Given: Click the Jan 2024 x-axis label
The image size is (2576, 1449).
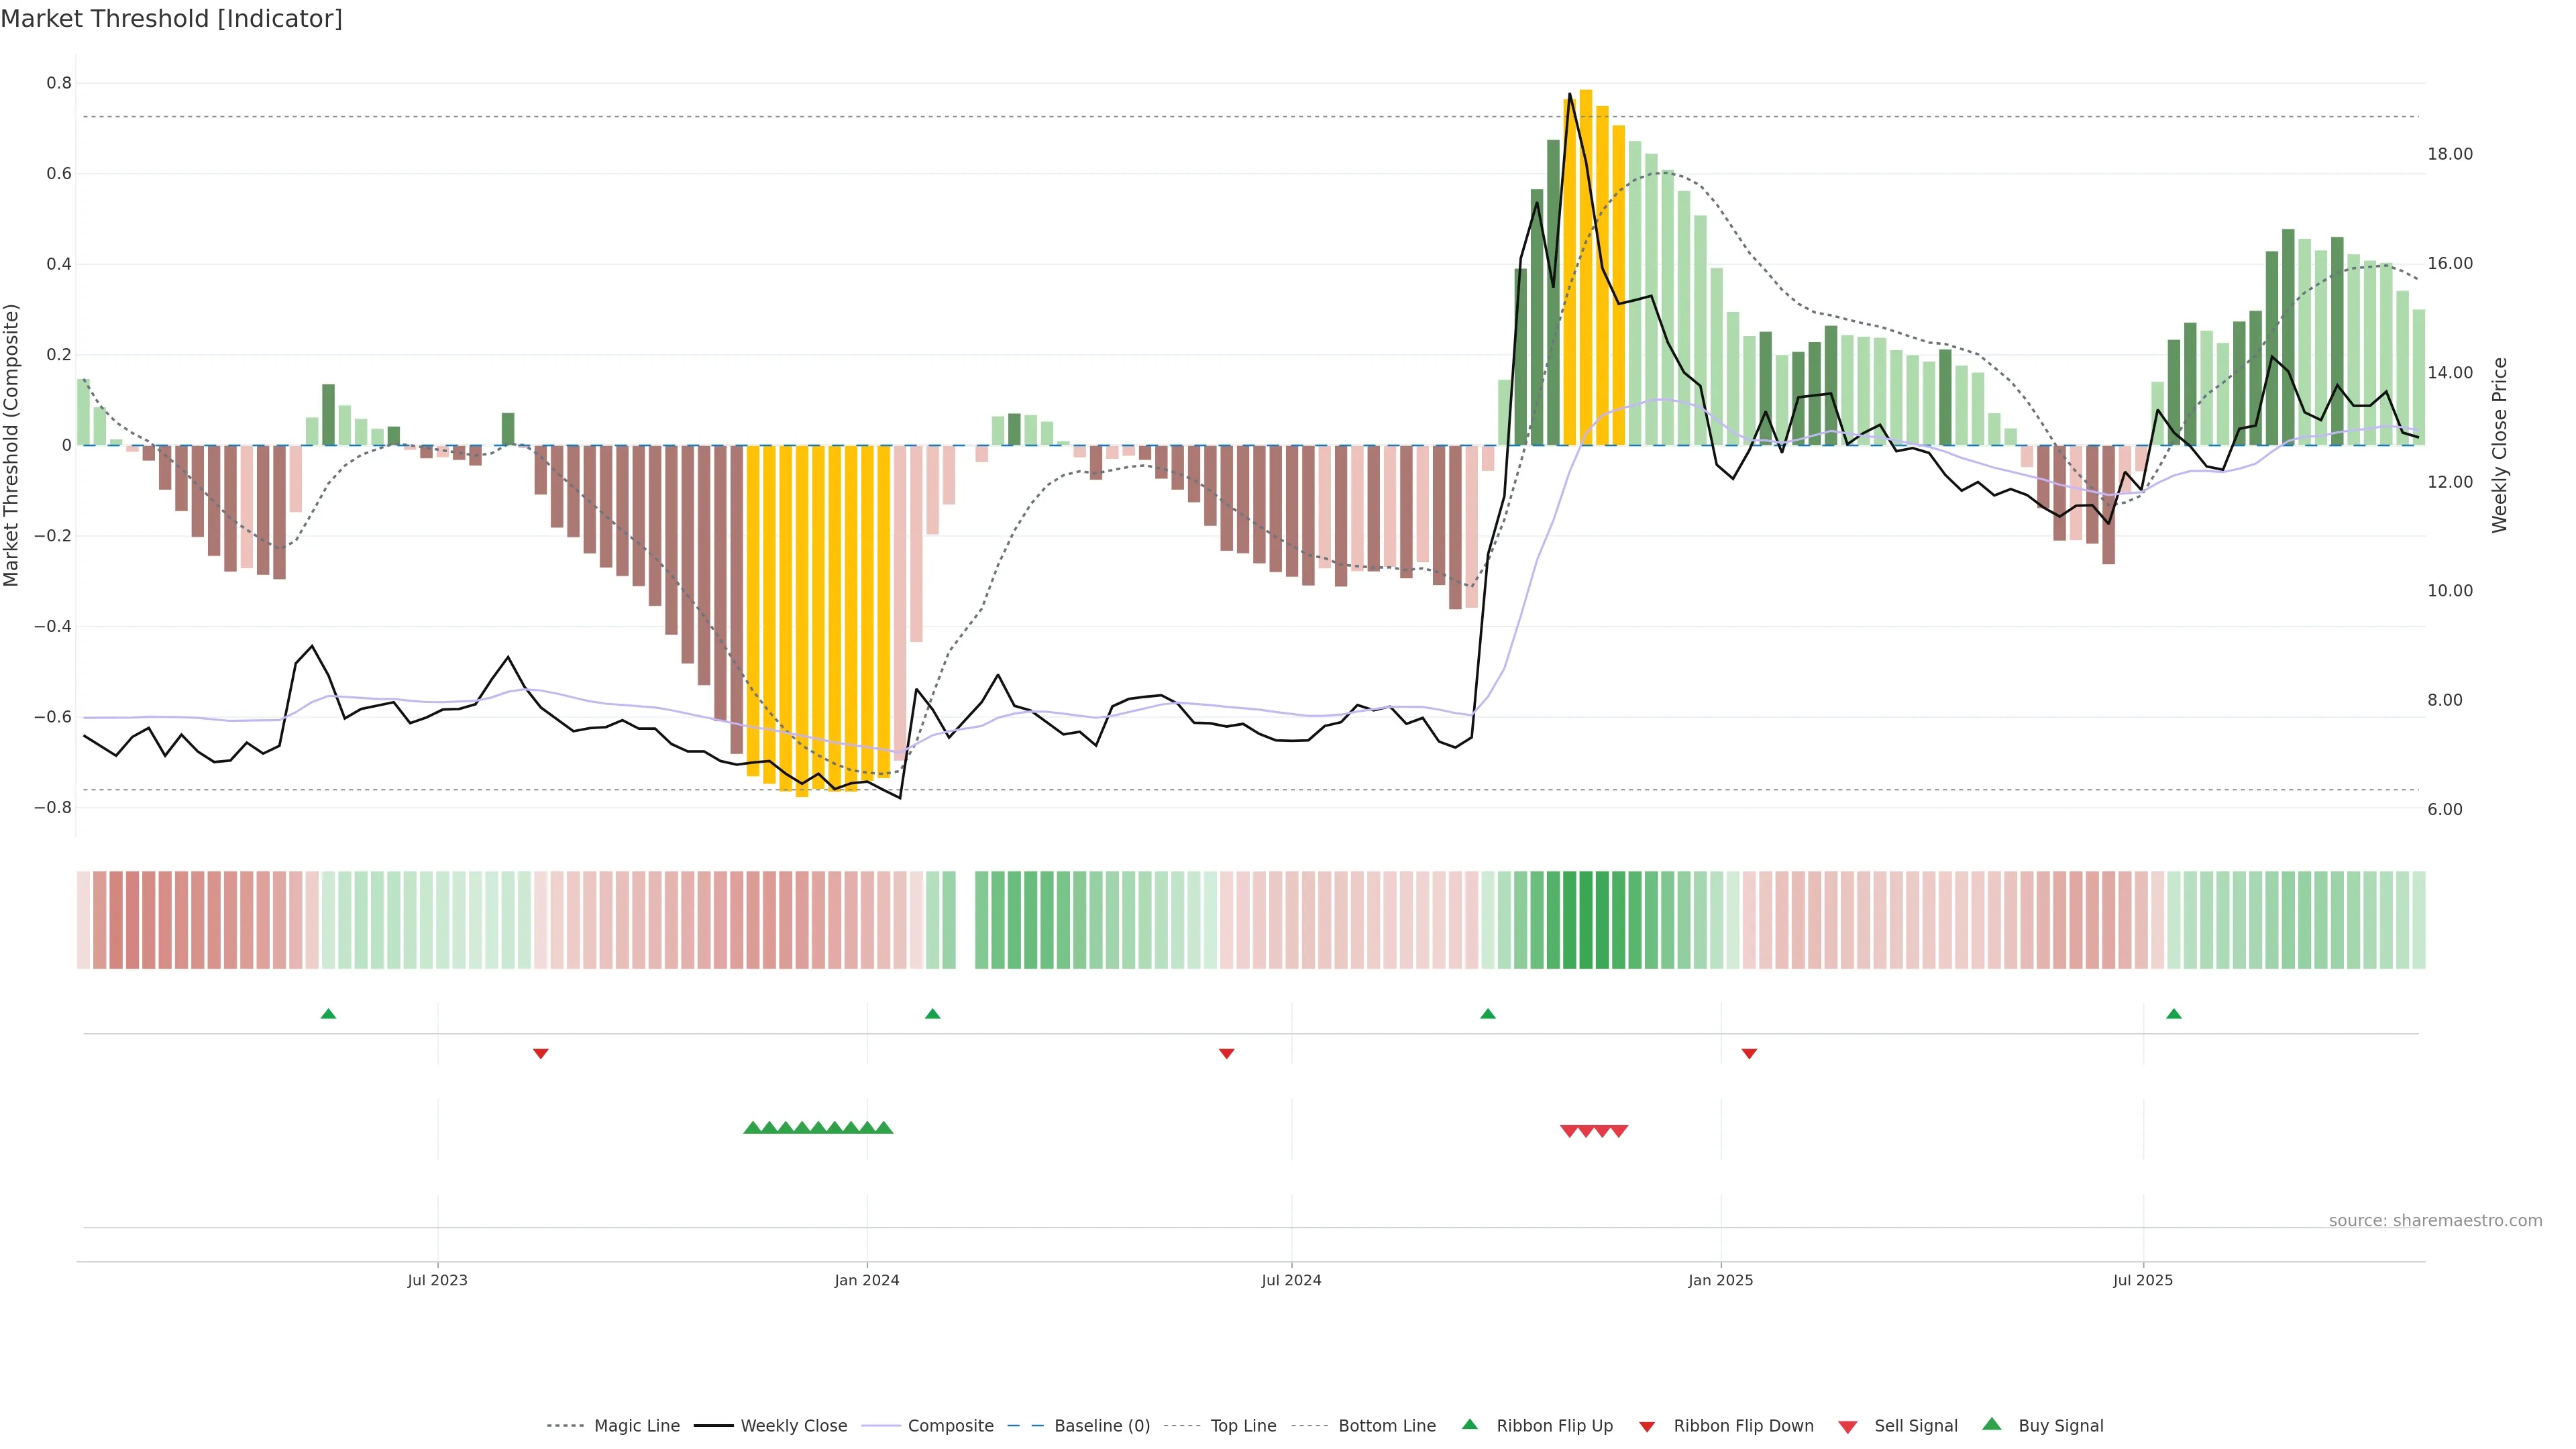Looking at the screenshot, I should click(866, 1280).
